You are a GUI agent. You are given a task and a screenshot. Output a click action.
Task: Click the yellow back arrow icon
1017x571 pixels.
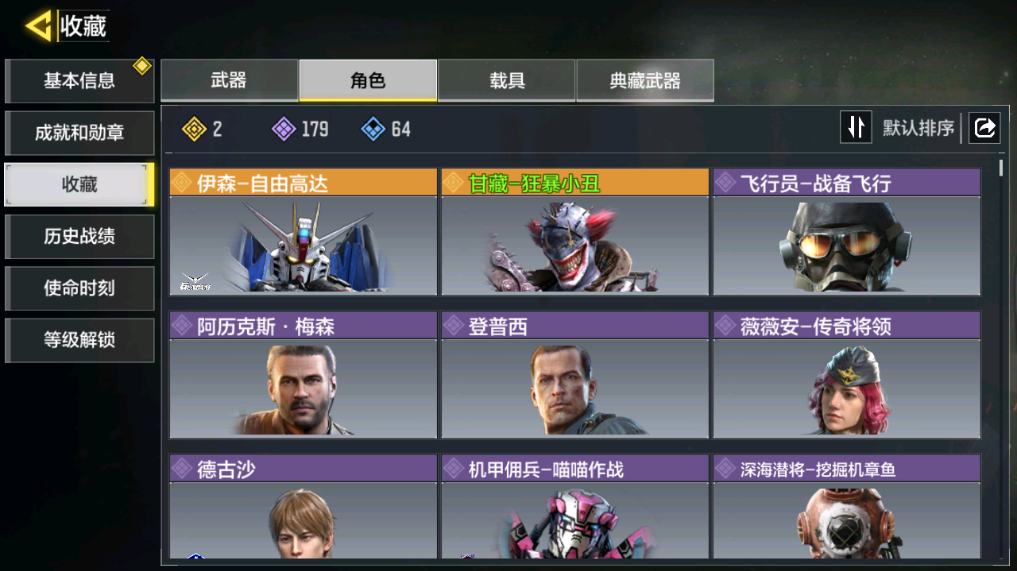[x=38, y=26]
